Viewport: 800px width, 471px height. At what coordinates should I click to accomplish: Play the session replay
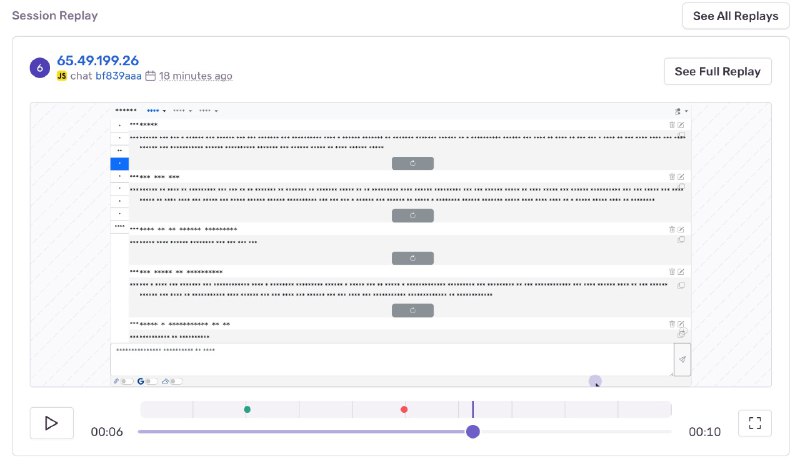tap(51, 423)
